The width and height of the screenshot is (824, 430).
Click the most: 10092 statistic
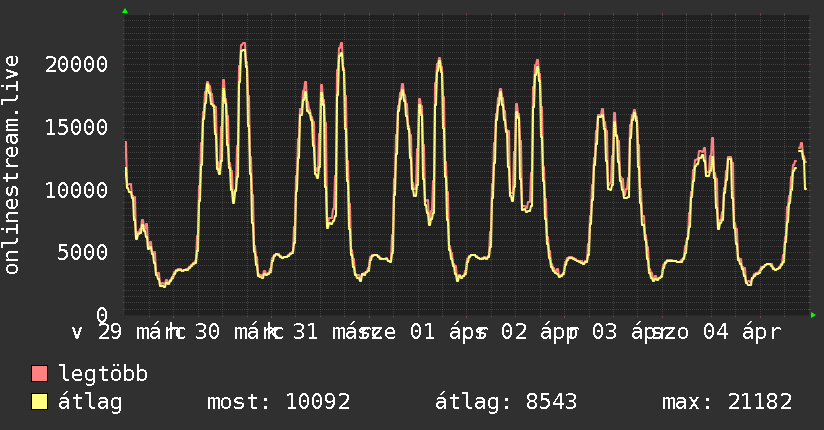pos(278,402)
